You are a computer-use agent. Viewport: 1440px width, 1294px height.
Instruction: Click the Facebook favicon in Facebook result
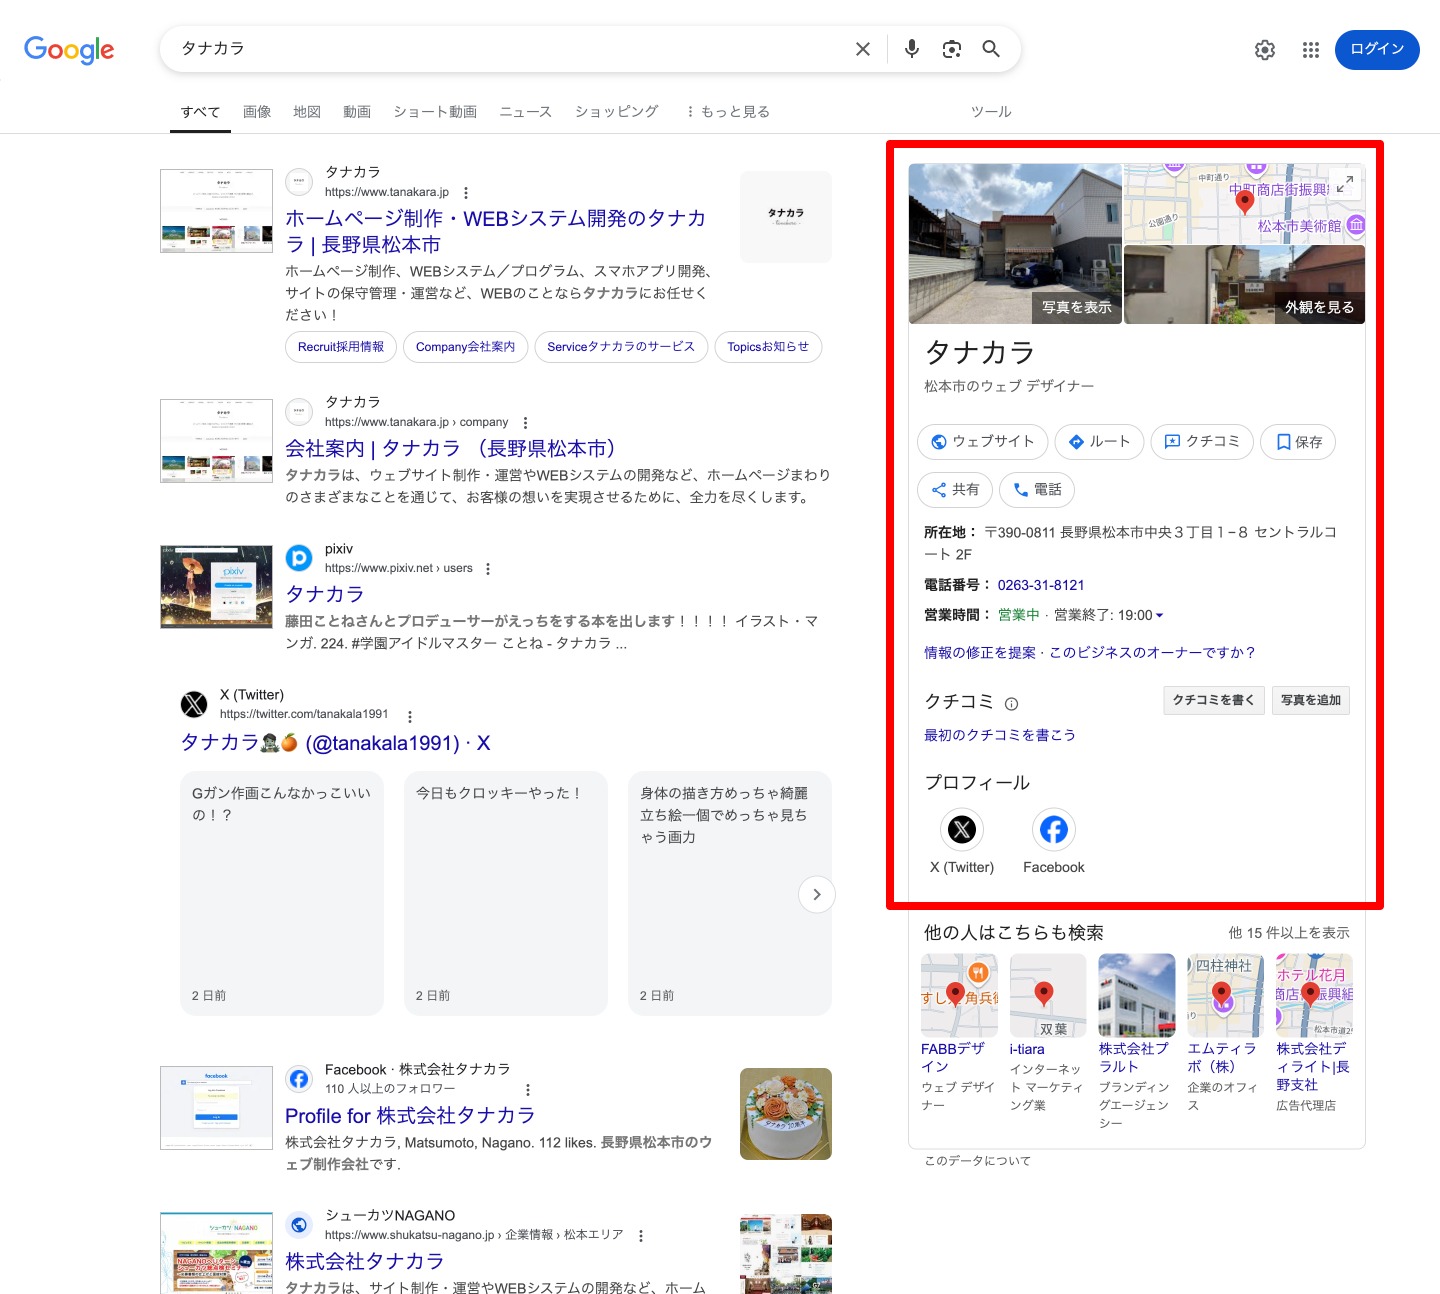pyautogui.click(x=299, y=1079)
